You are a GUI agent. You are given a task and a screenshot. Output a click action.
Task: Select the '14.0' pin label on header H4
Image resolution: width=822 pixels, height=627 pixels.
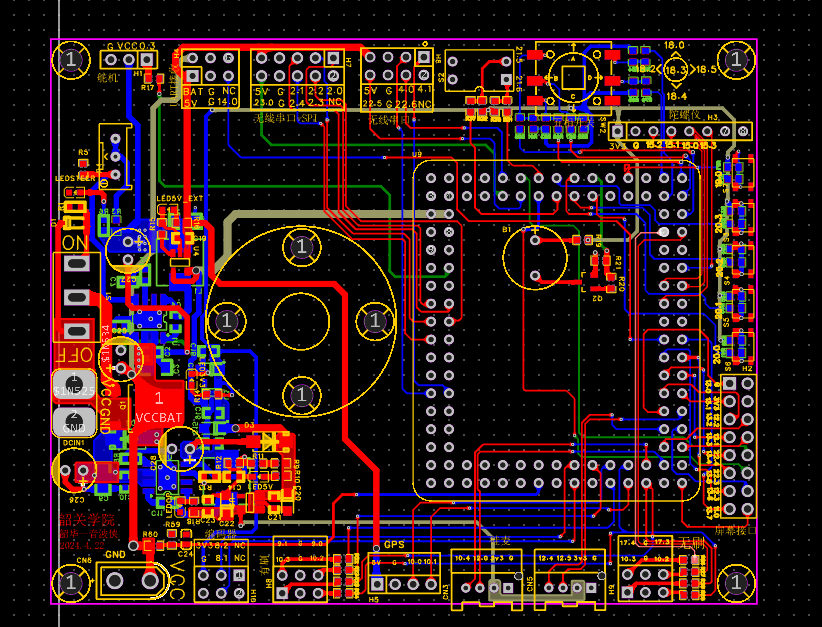(x=227, y=102)
